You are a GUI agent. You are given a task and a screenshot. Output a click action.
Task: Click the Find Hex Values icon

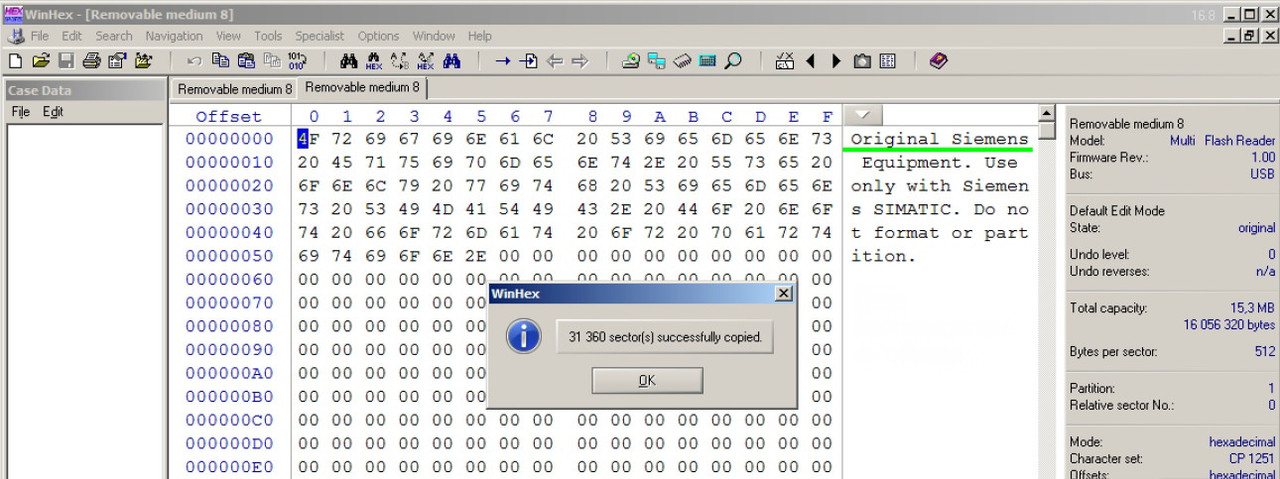tap(374, 61)
